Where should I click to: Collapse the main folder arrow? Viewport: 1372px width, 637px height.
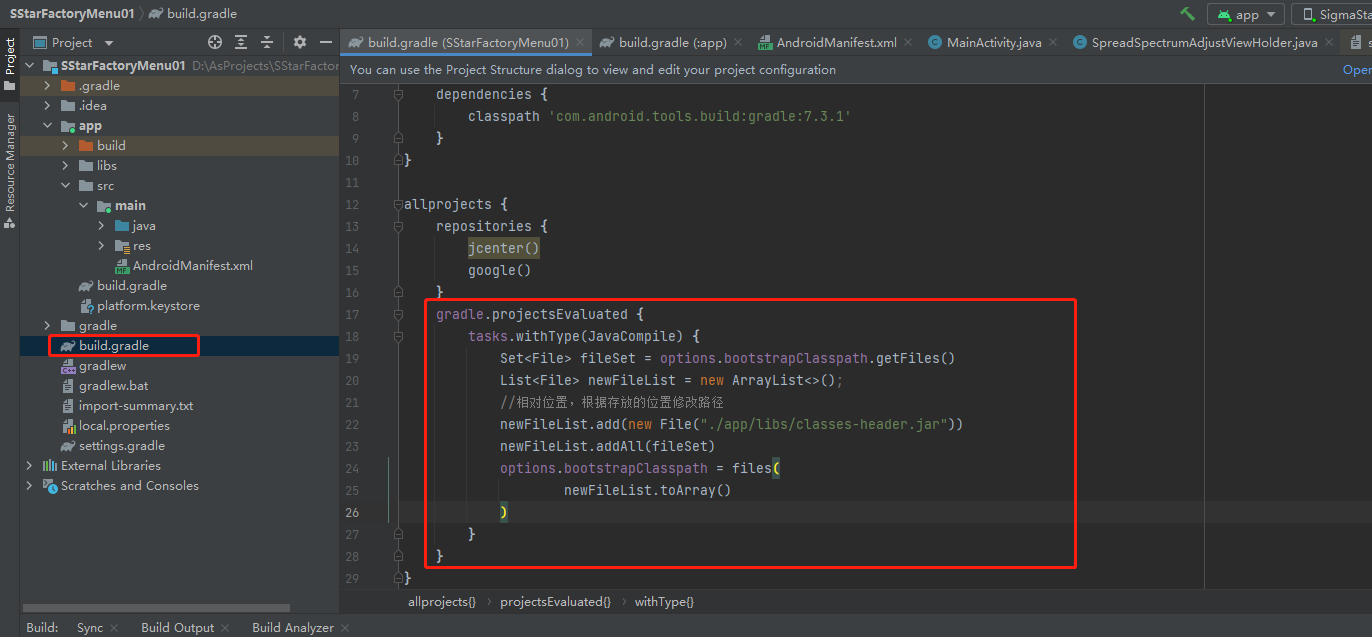coord(83,206)
